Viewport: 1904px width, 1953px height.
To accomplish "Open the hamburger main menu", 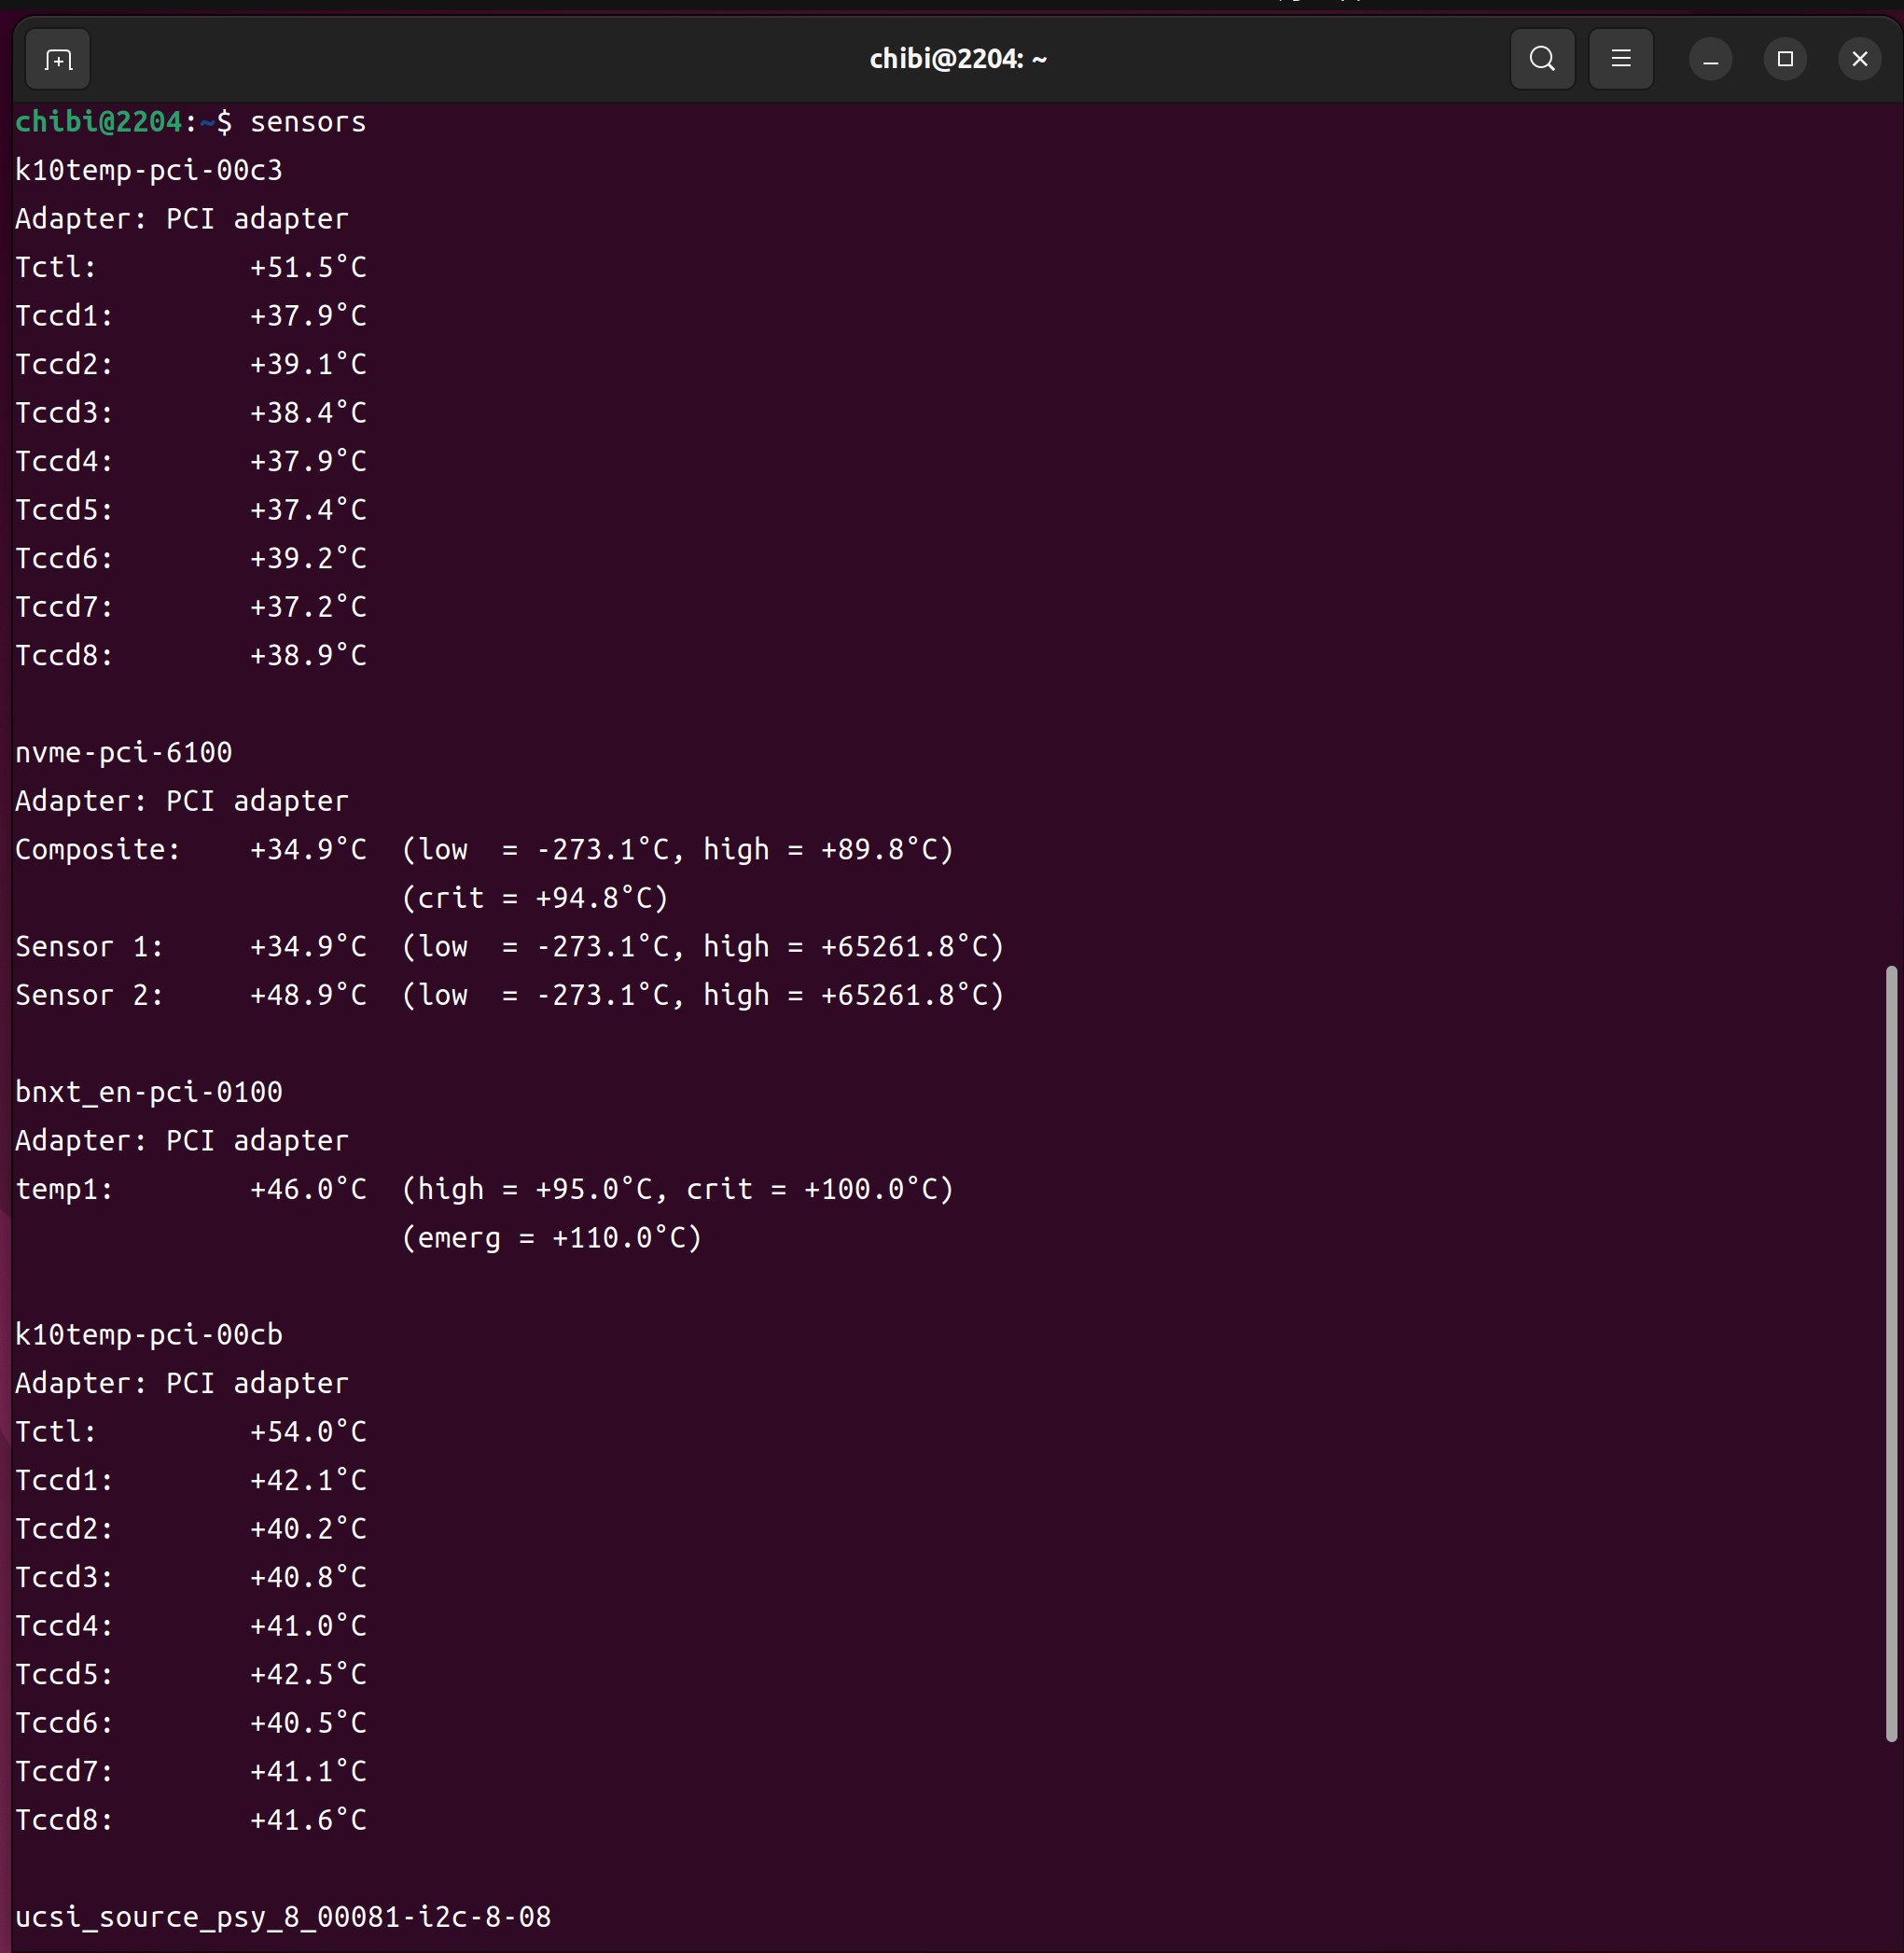I will pyautogui.click(x=1620, y=60).
